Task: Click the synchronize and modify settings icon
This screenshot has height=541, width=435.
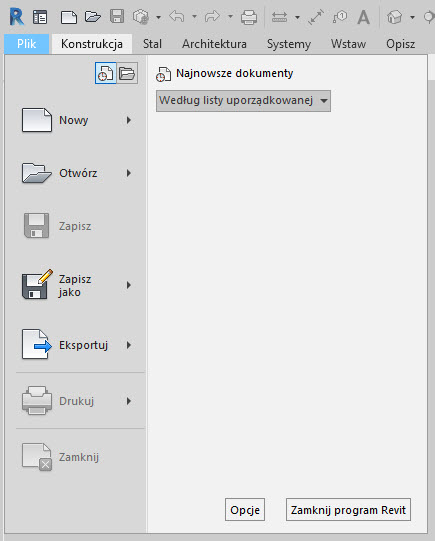Action: (x=141, y=17)
